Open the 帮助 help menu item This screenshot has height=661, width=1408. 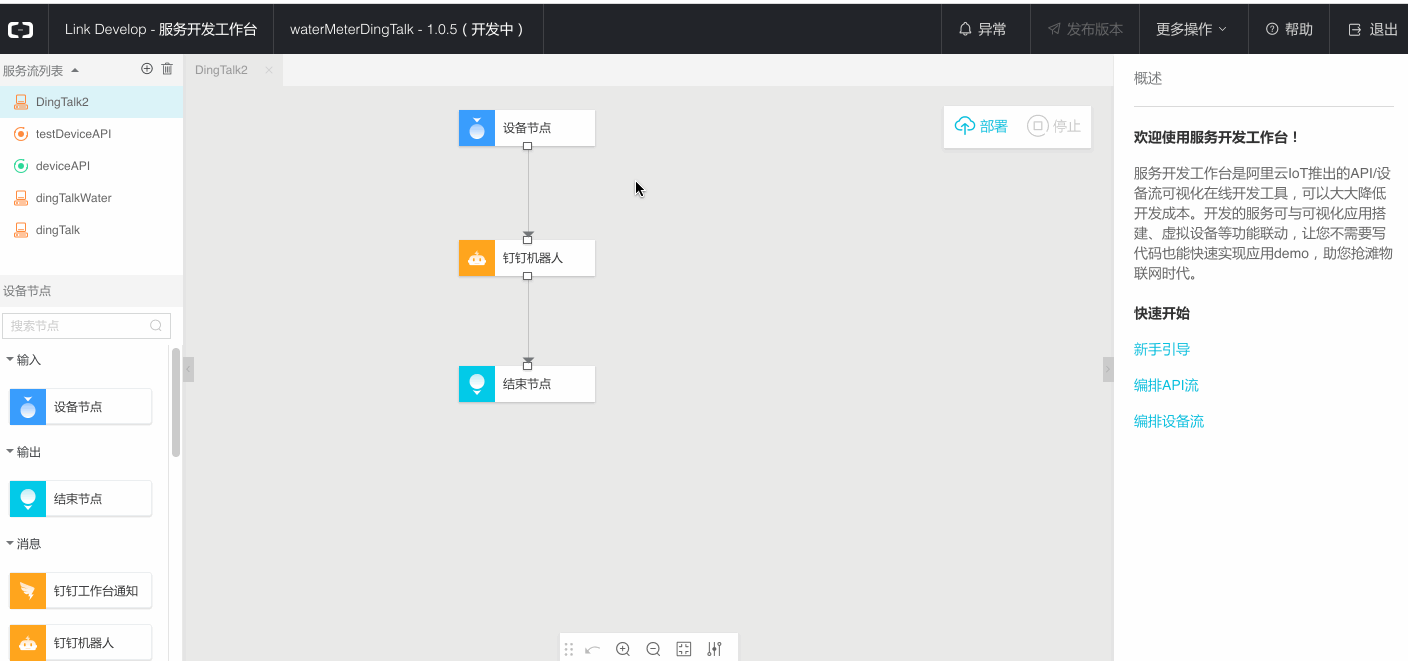(1289, 30)
